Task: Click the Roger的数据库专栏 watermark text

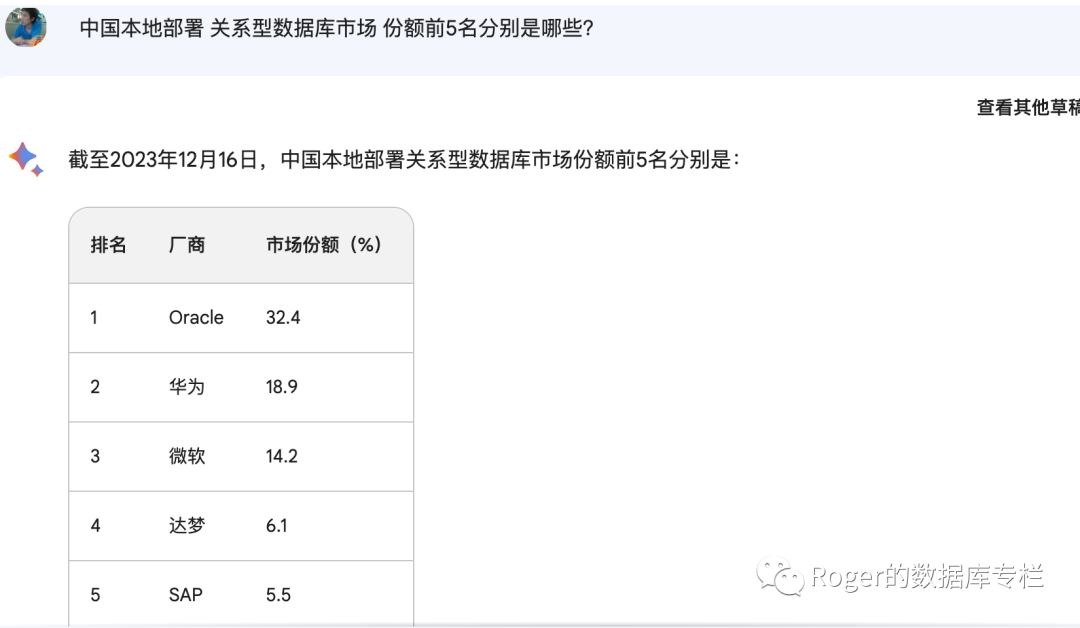Action: point(928,576)
